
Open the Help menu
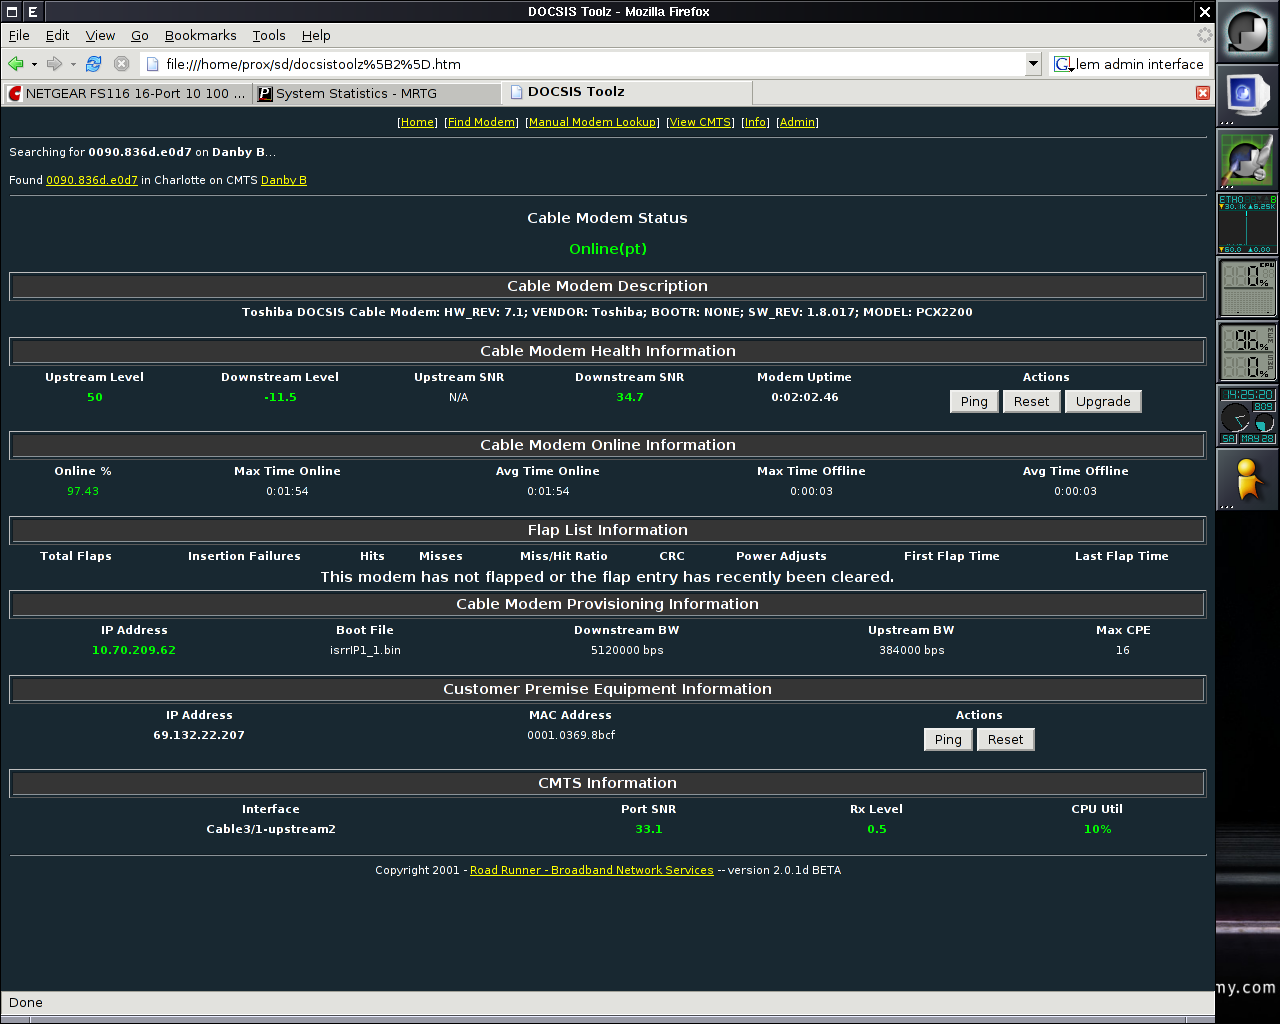(x=316, y=35)
